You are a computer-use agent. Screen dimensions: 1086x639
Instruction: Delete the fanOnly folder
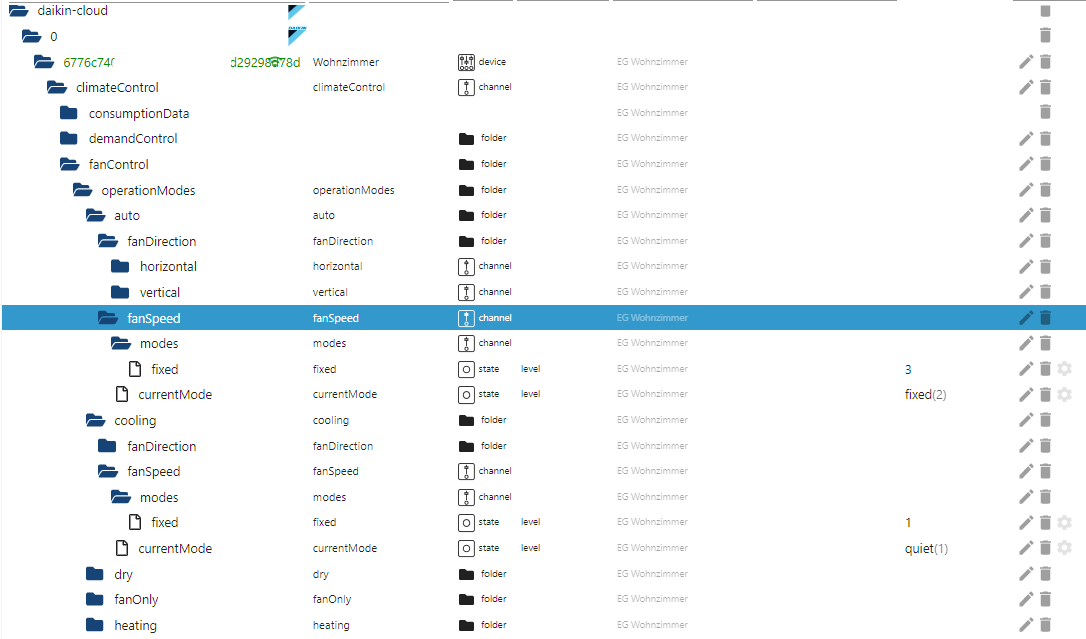pyautogui.click(x=1046, y=599)
